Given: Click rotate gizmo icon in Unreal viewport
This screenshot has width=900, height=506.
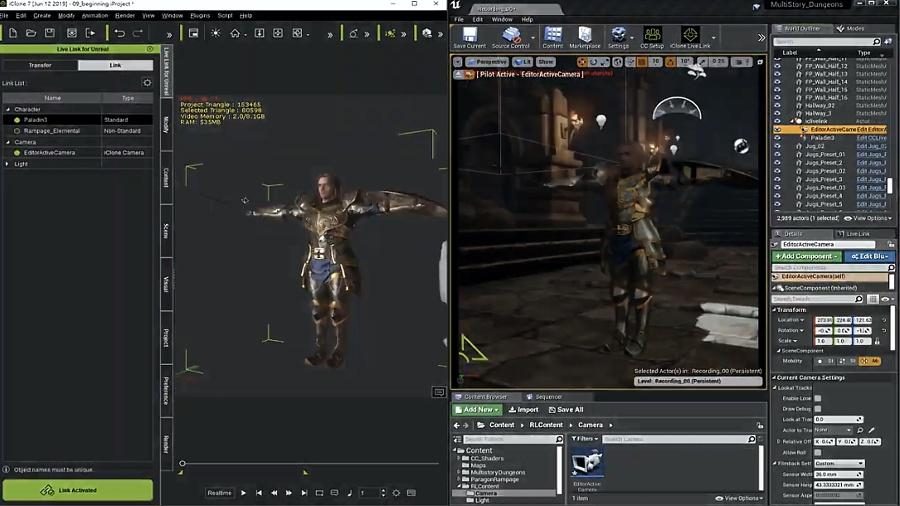Looking at the screenshot, I should click(x=593, y=62).
